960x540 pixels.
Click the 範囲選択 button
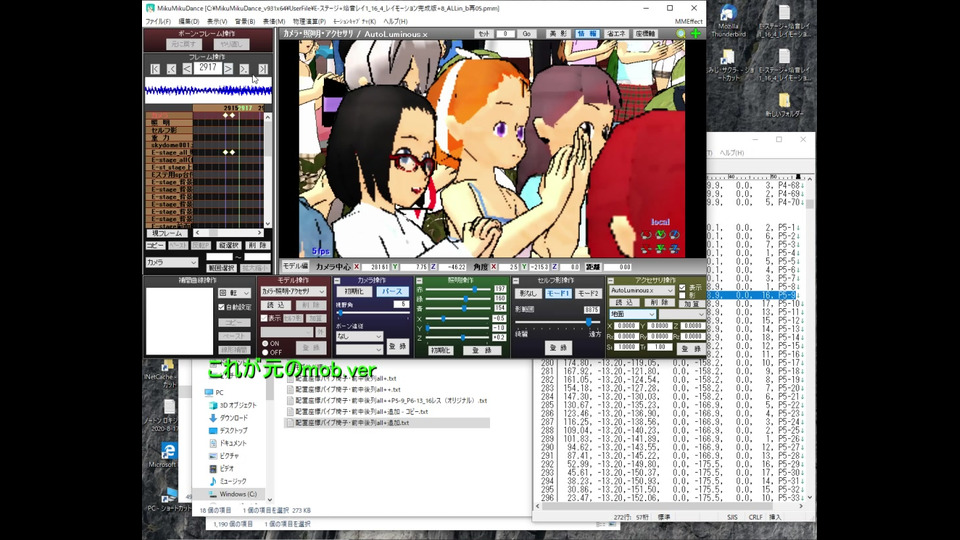(222, 268)
